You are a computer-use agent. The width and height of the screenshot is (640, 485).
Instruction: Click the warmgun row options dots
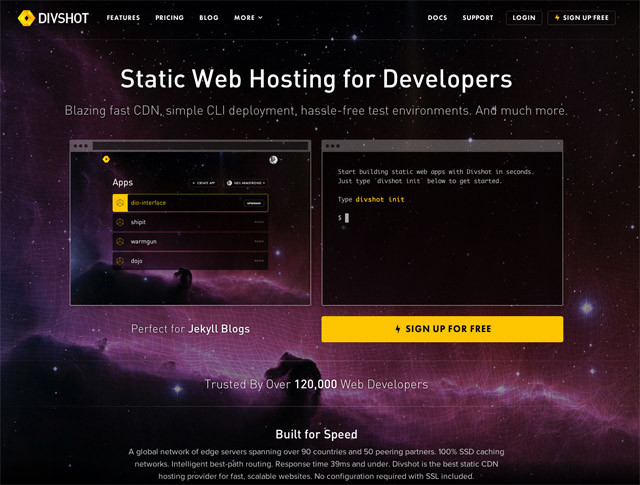pyautogui.click(x=259, y=242)
